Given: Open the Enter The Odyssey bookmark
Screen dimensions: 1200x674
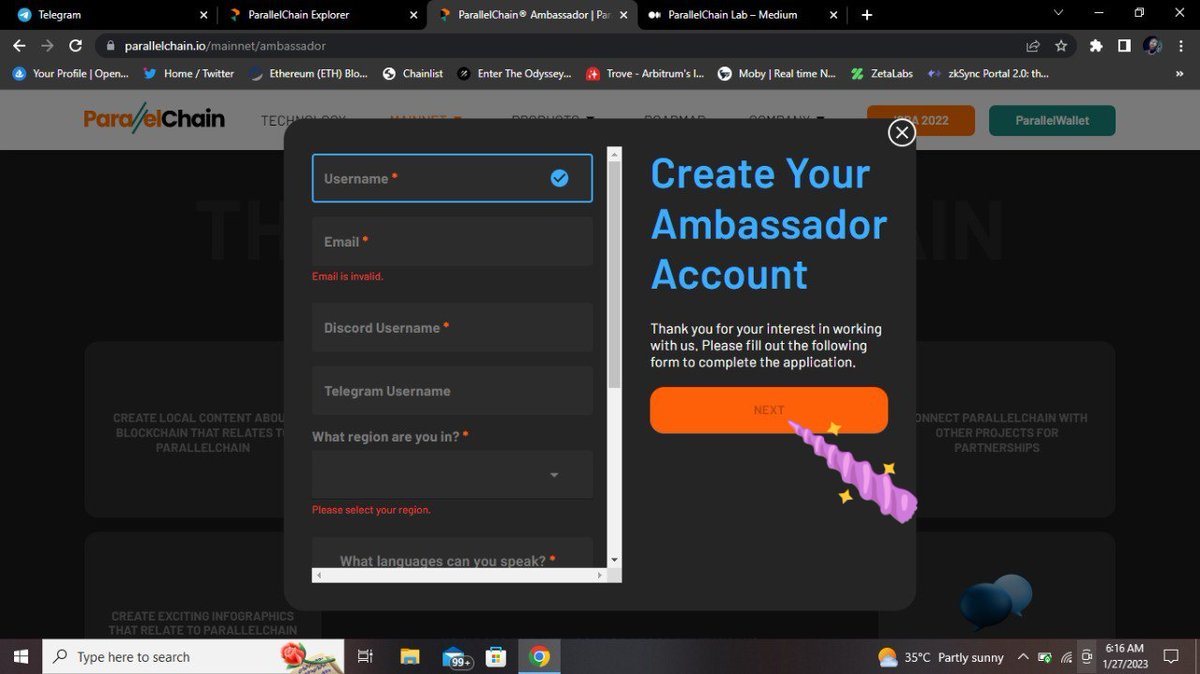Looking at the screenshot, I should [x=515, y=73].
